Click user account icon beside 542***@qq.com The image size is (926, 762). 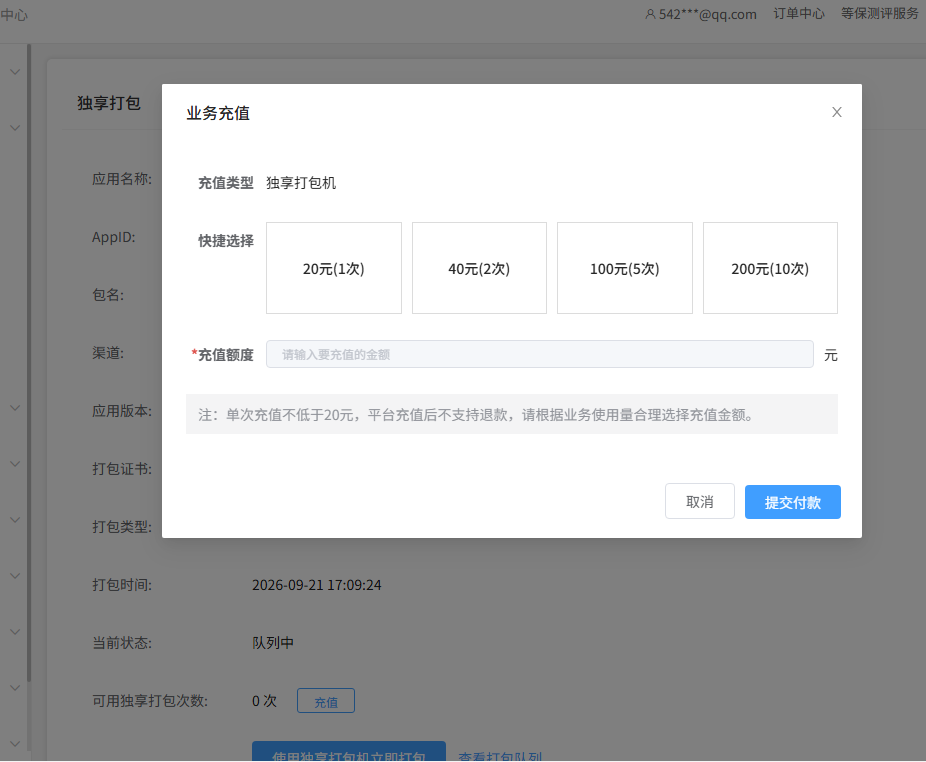point(650,14)
